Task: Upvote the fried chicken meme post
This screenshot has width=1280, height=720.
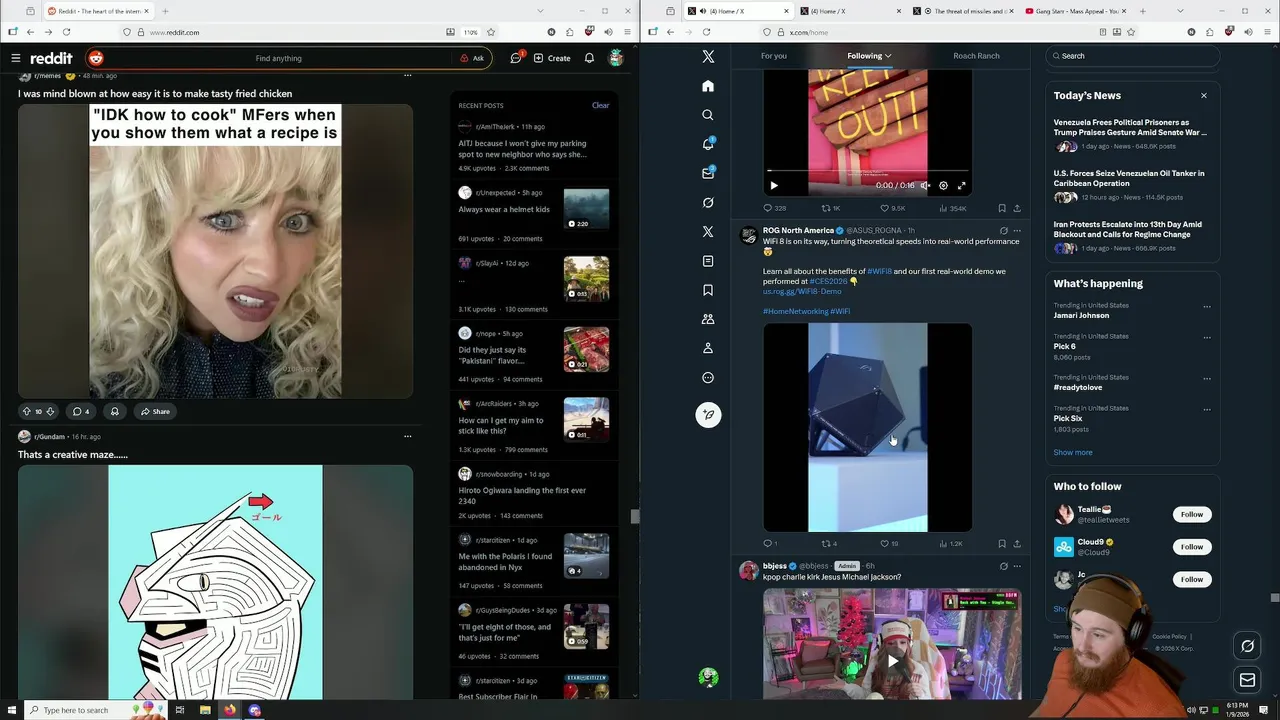Action: (27, 411)
